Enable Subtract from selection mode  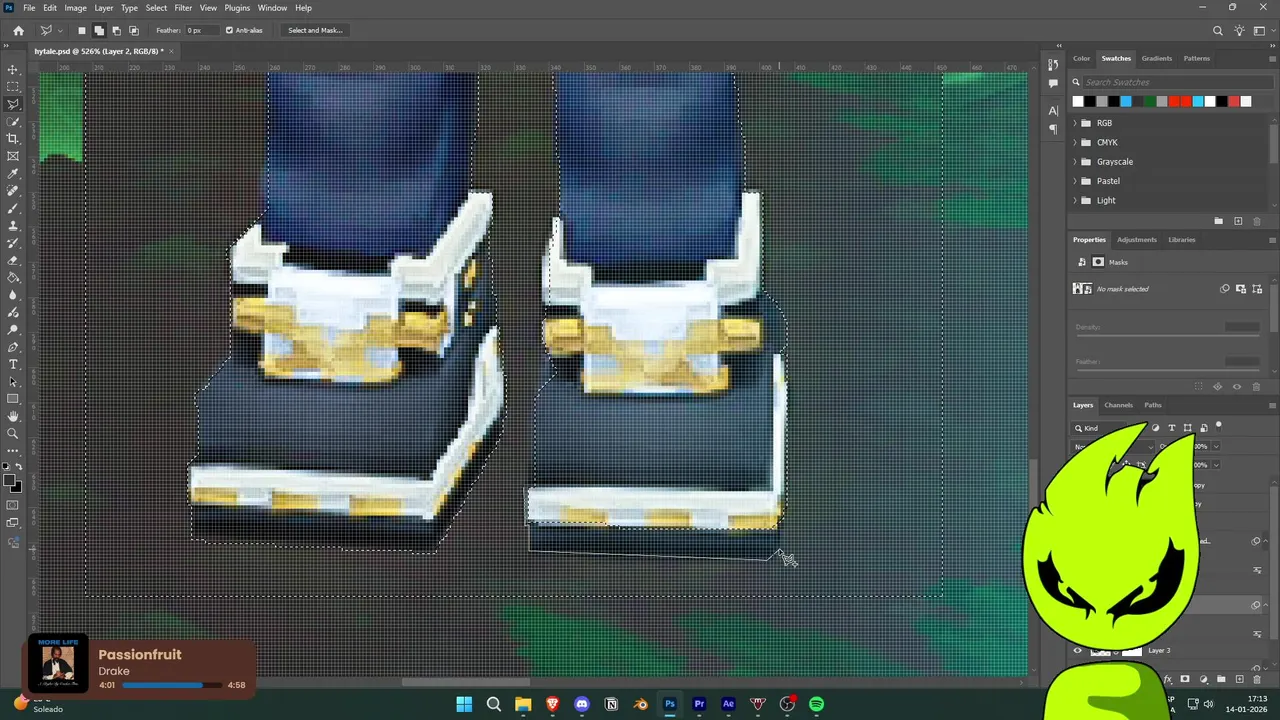coord(116,30)
